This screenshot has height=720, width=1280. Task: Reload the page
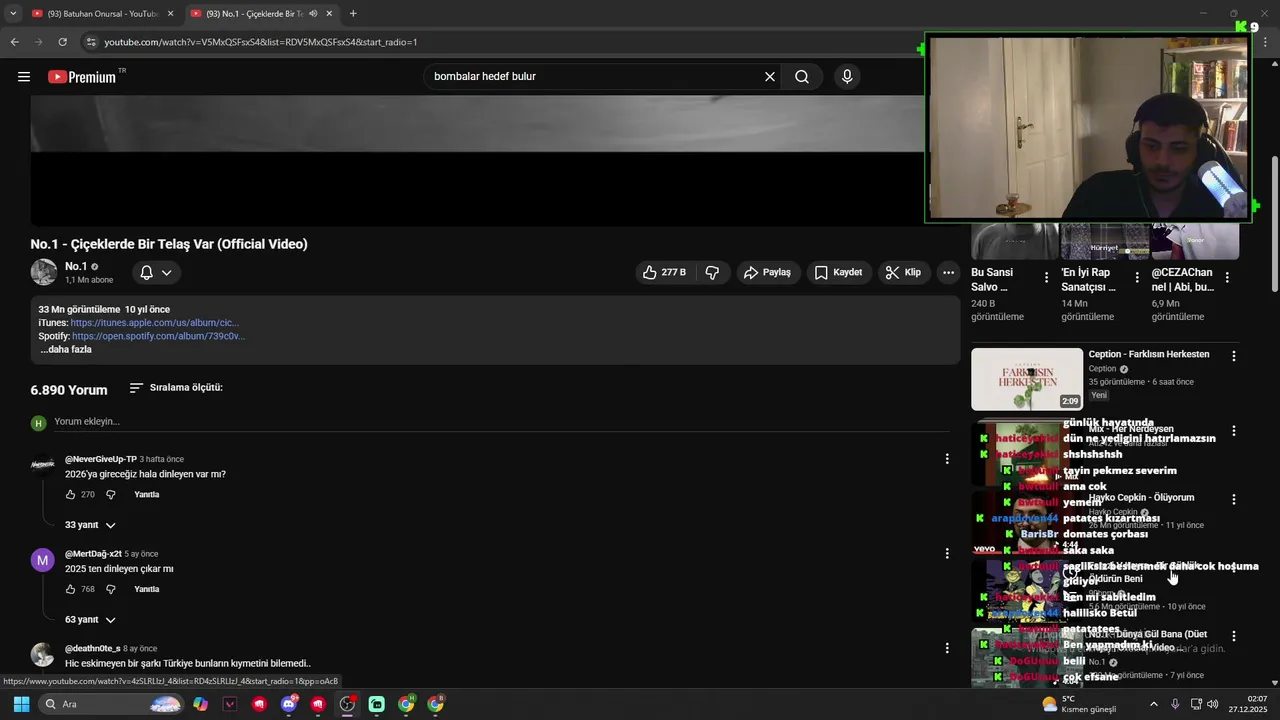click(x=62, y=42)
